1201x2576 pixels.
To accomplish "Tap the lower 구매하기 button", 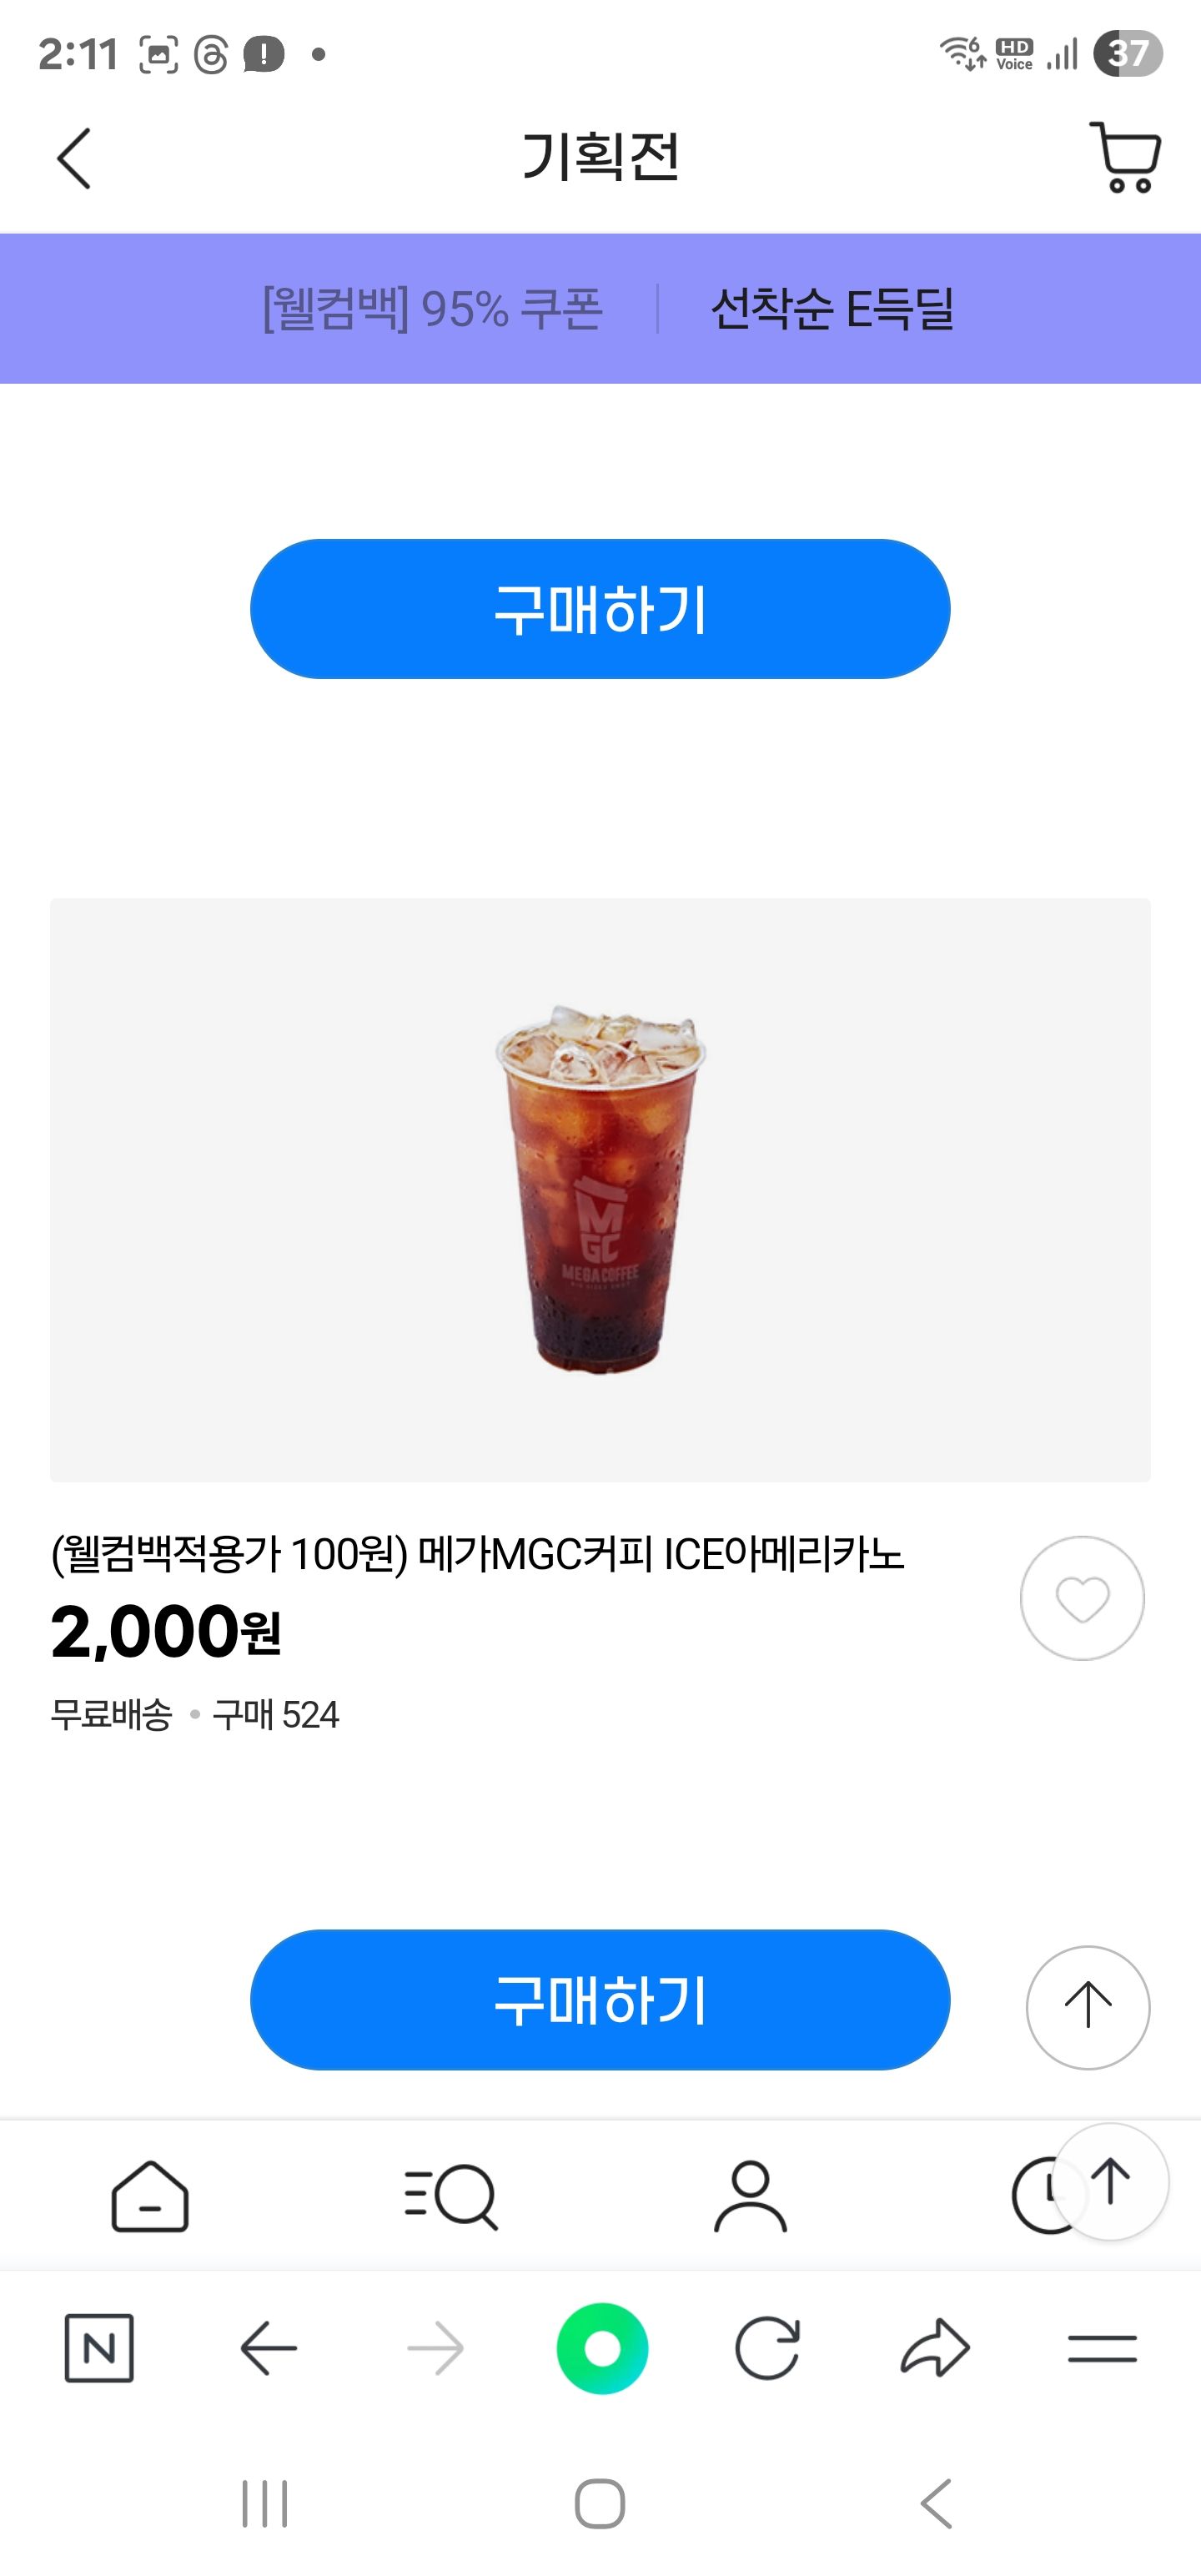I will coord(600,2000).
